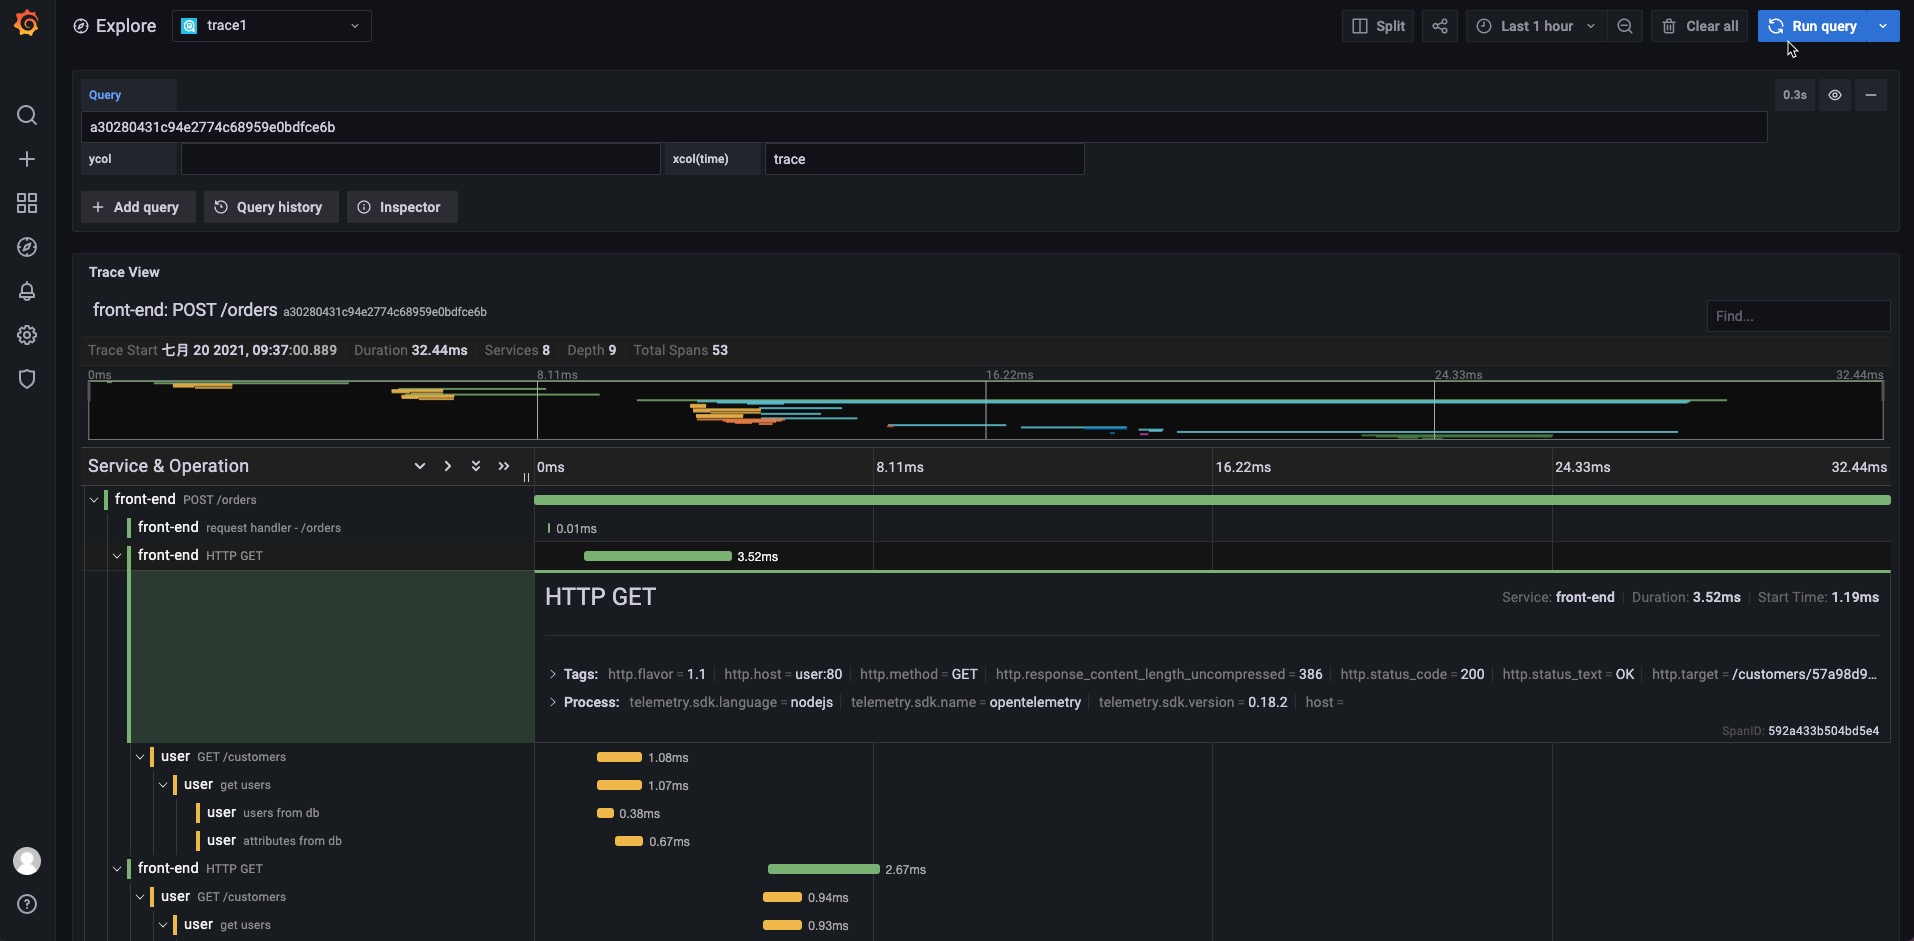Collapse the second user GET /customers span
This screenshot has height=941, width=1914.
tap(140, 897)
